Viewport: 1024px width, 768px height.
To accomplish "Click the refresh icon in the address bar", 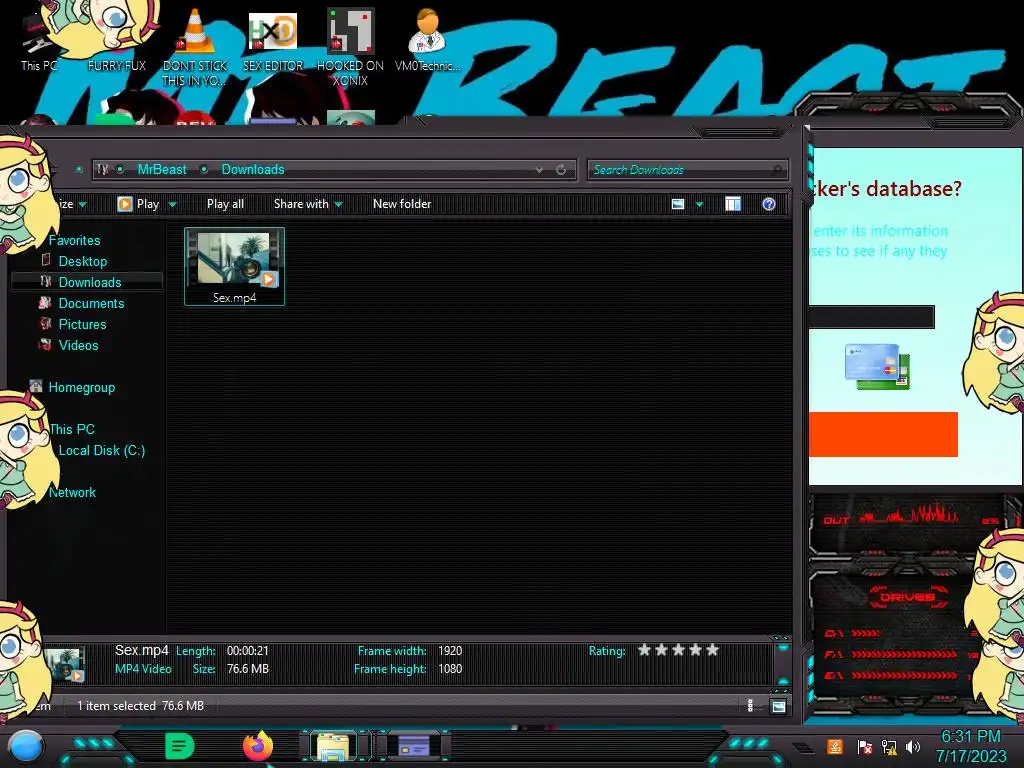I will 561,170.
